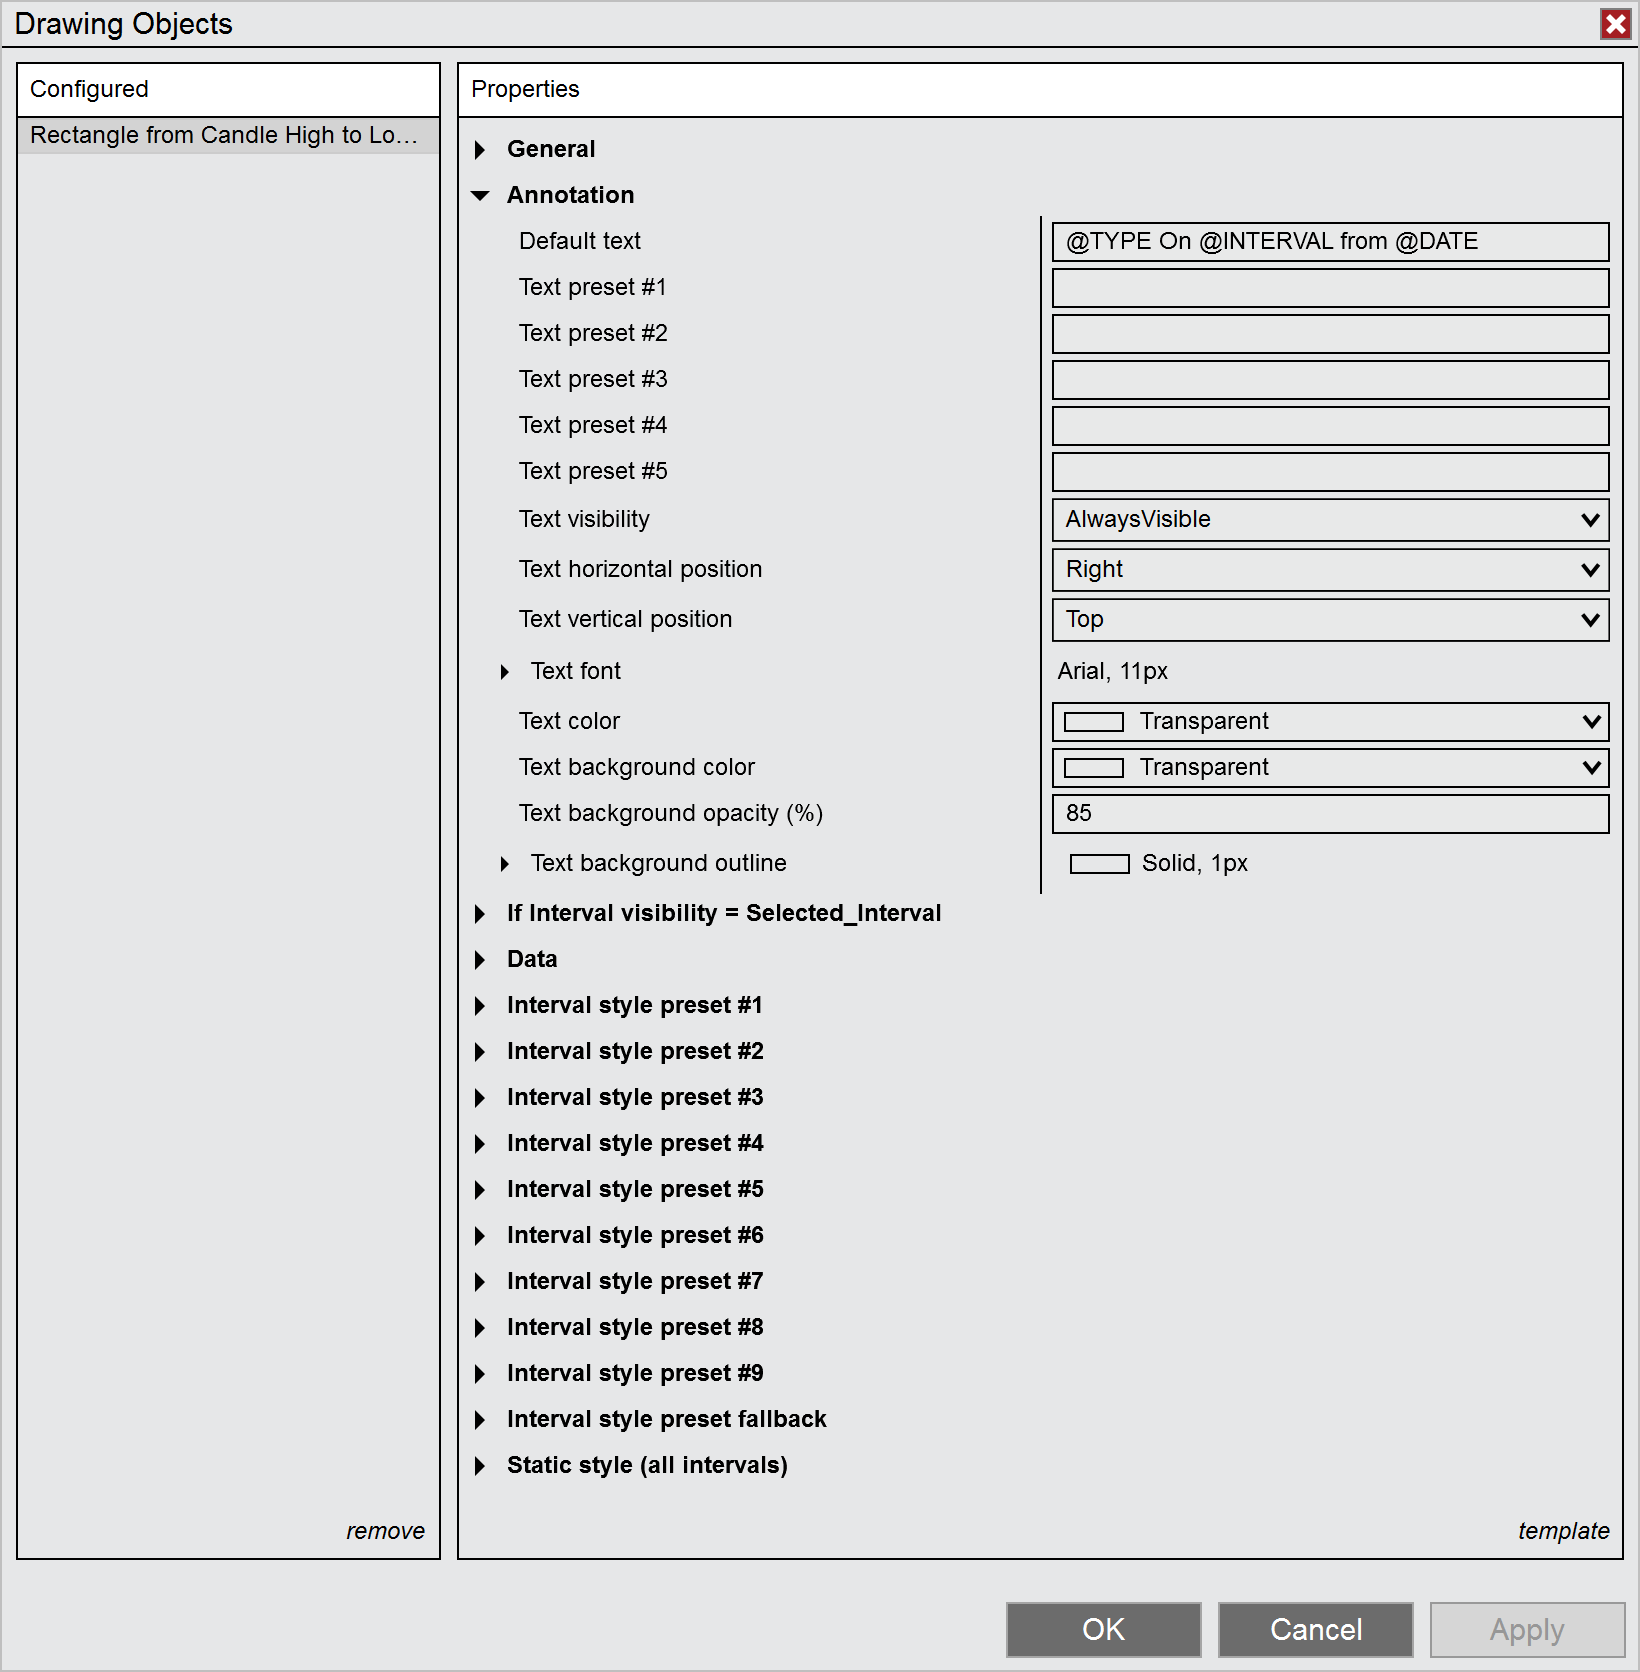Expand Interval style preset #1

(481, 1006)
